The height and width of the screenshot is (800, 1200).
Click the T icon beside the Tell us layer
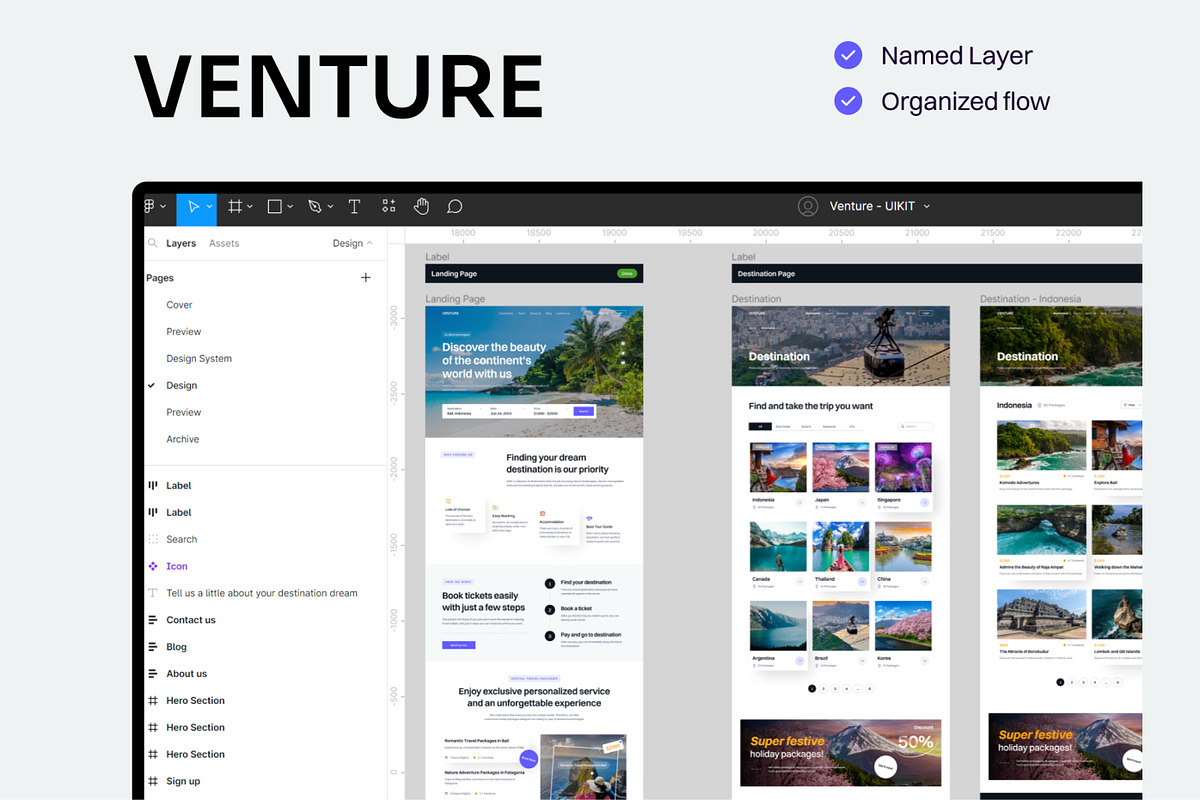click(153, 593)
